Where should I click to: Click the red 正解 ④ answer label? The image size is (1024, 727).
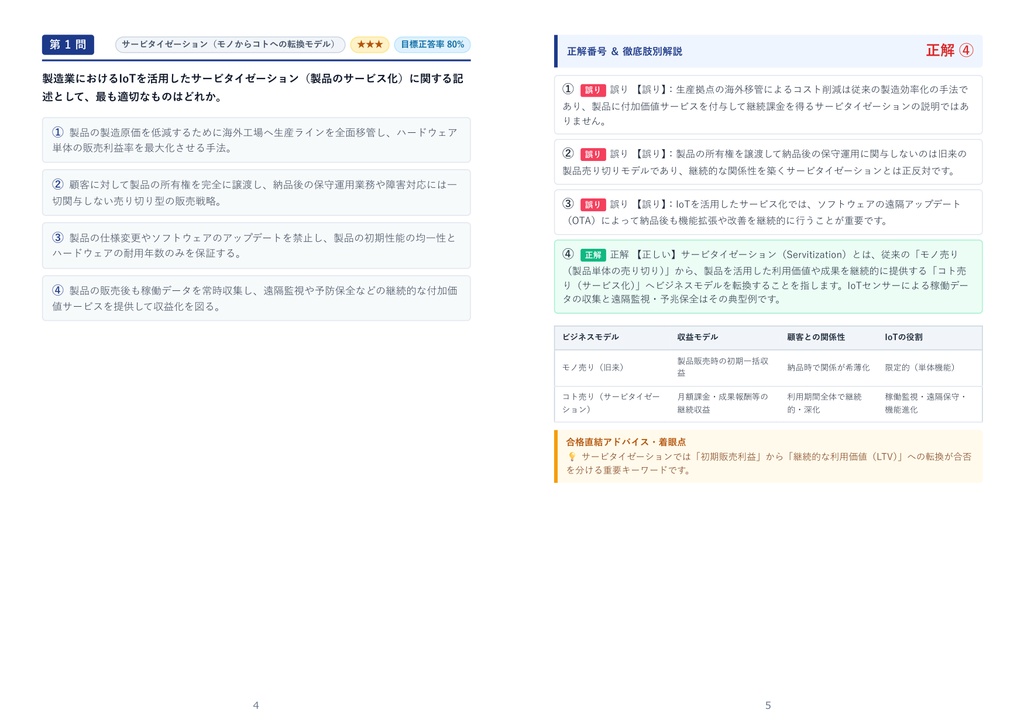950,51
